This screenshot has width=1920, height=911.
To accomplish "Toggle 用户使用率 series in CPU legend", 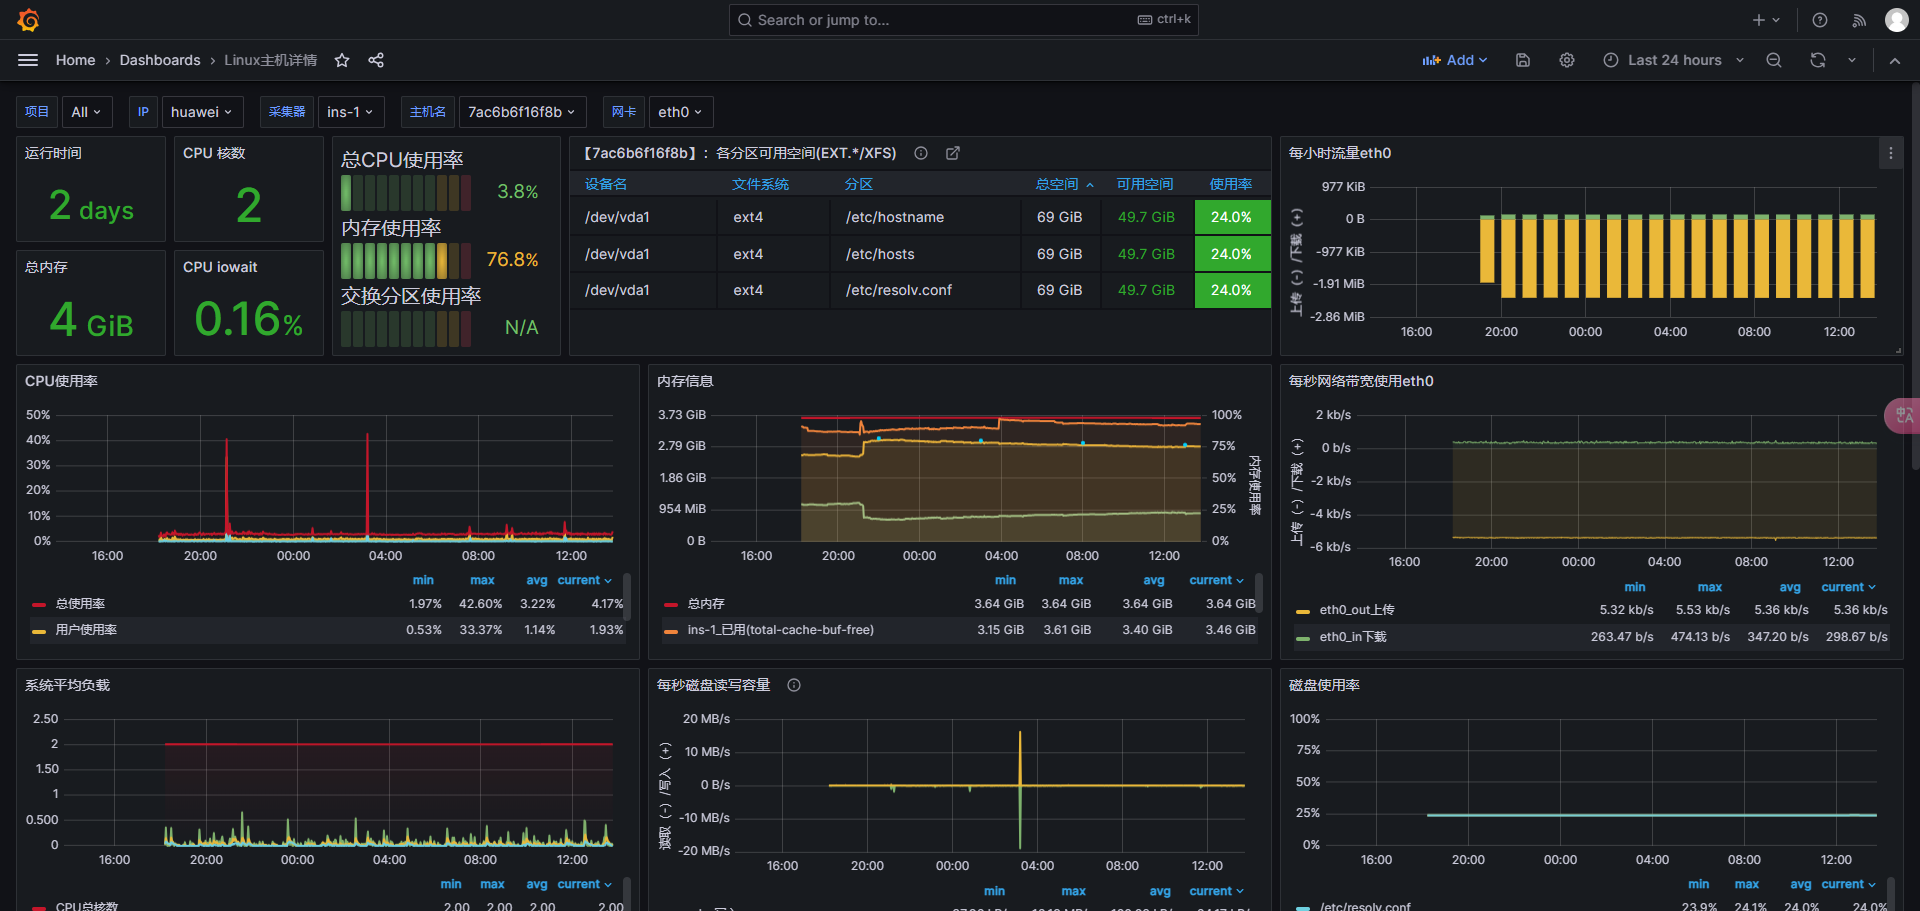I will pos(86,630).
